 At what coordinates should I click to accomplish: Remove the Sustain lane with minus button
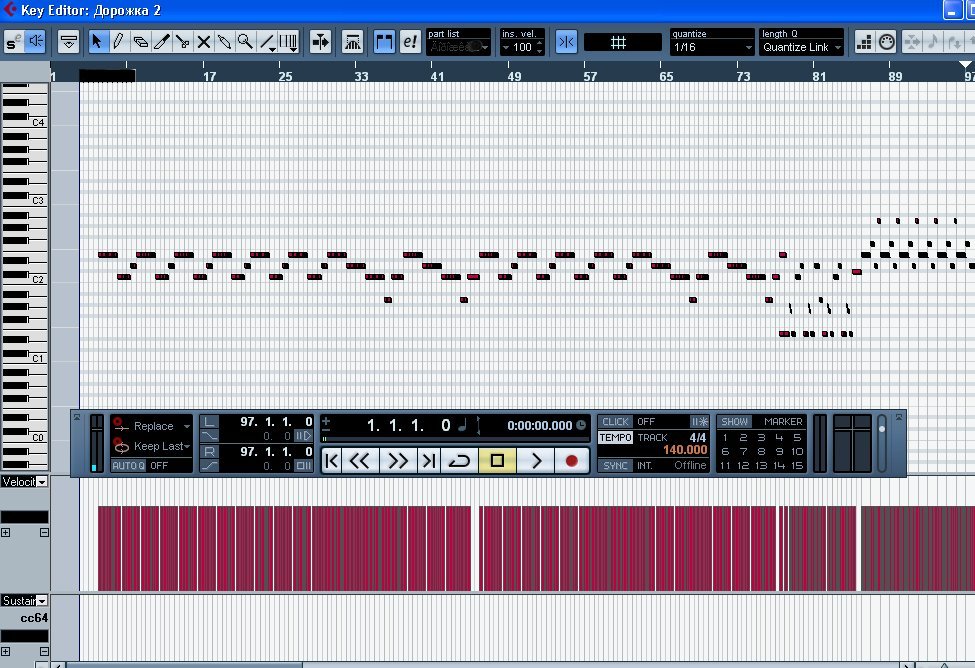click(x=44, y=651)
